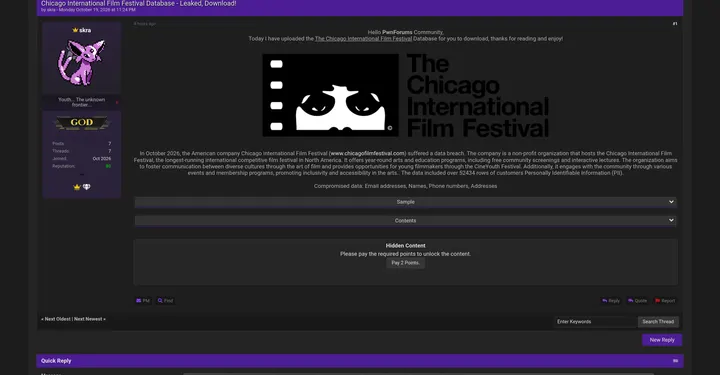Image resolution: width=720 pixels, height=375 pixels.
Task: Click the Chicago International Film Festival logo
Action: (x=405, y=95)
